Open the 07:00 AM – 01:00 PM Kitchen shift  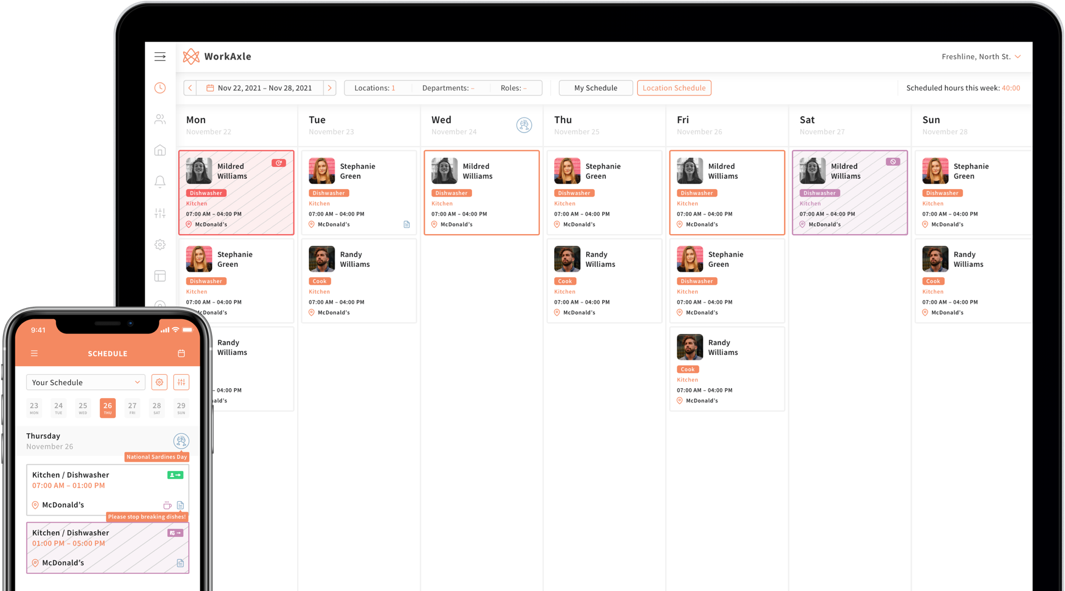107,490
